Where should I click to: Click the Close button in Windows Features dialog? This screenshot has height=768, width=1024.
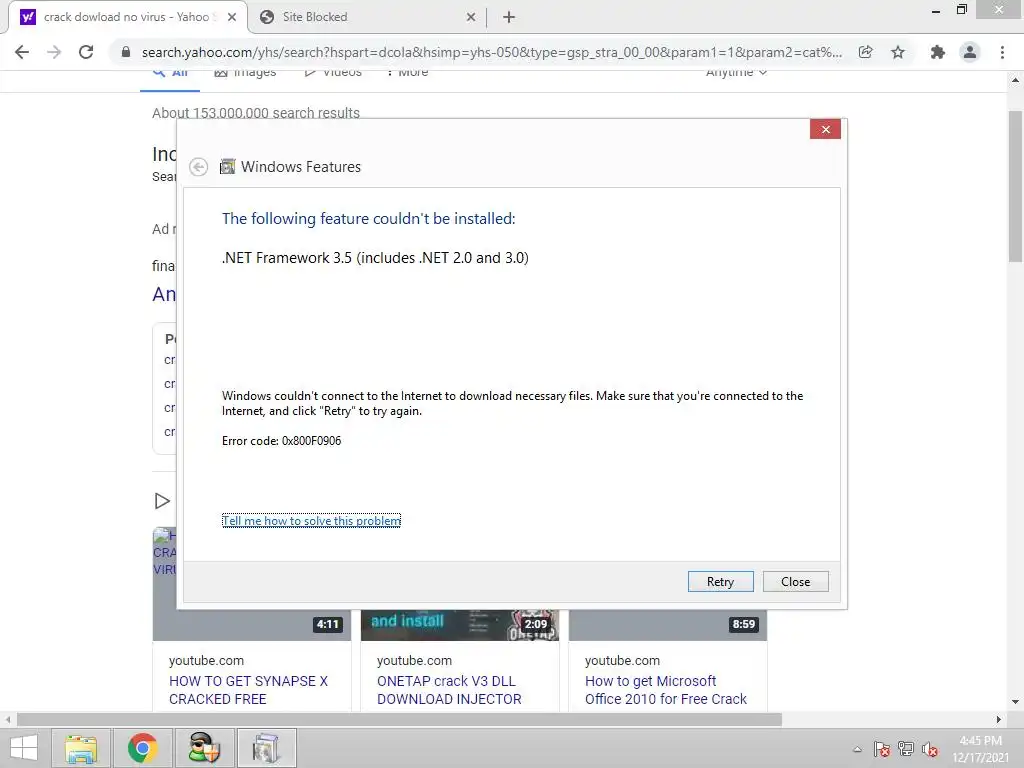[795, 581]
